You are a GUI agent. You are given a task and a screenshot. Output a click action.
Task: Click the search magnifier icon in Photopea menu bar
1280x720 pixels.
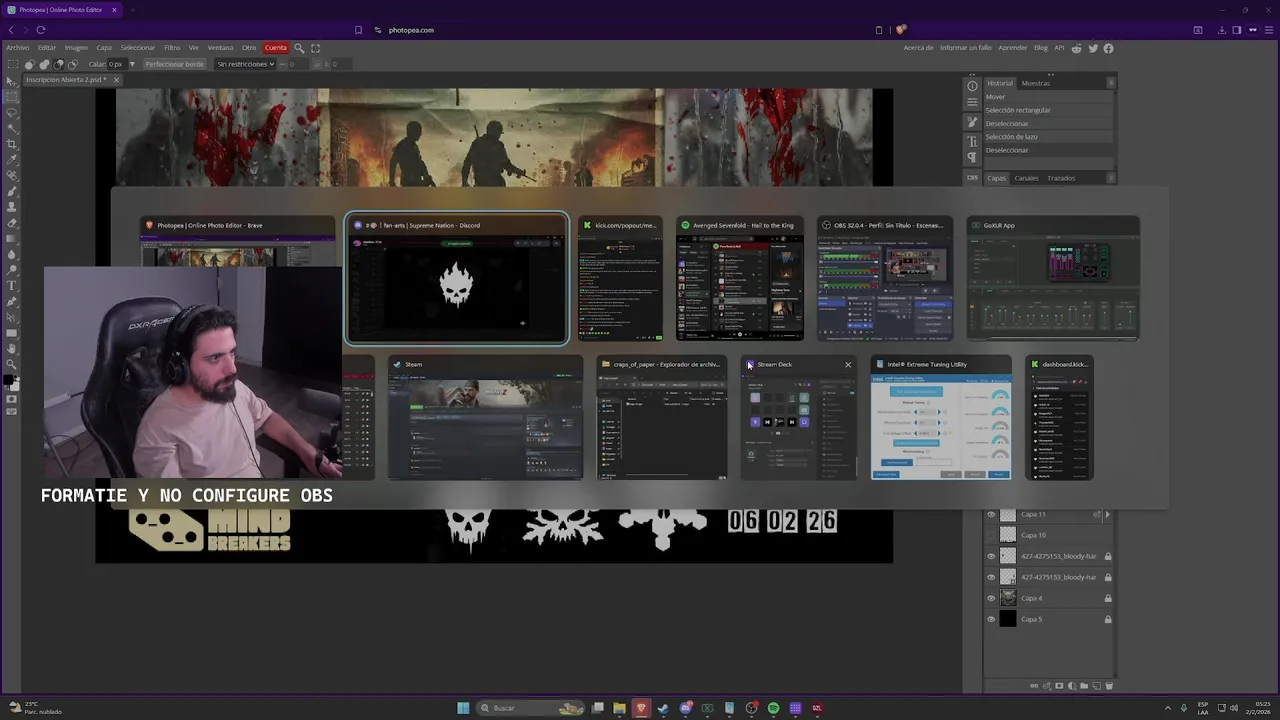tap(299, 48)
